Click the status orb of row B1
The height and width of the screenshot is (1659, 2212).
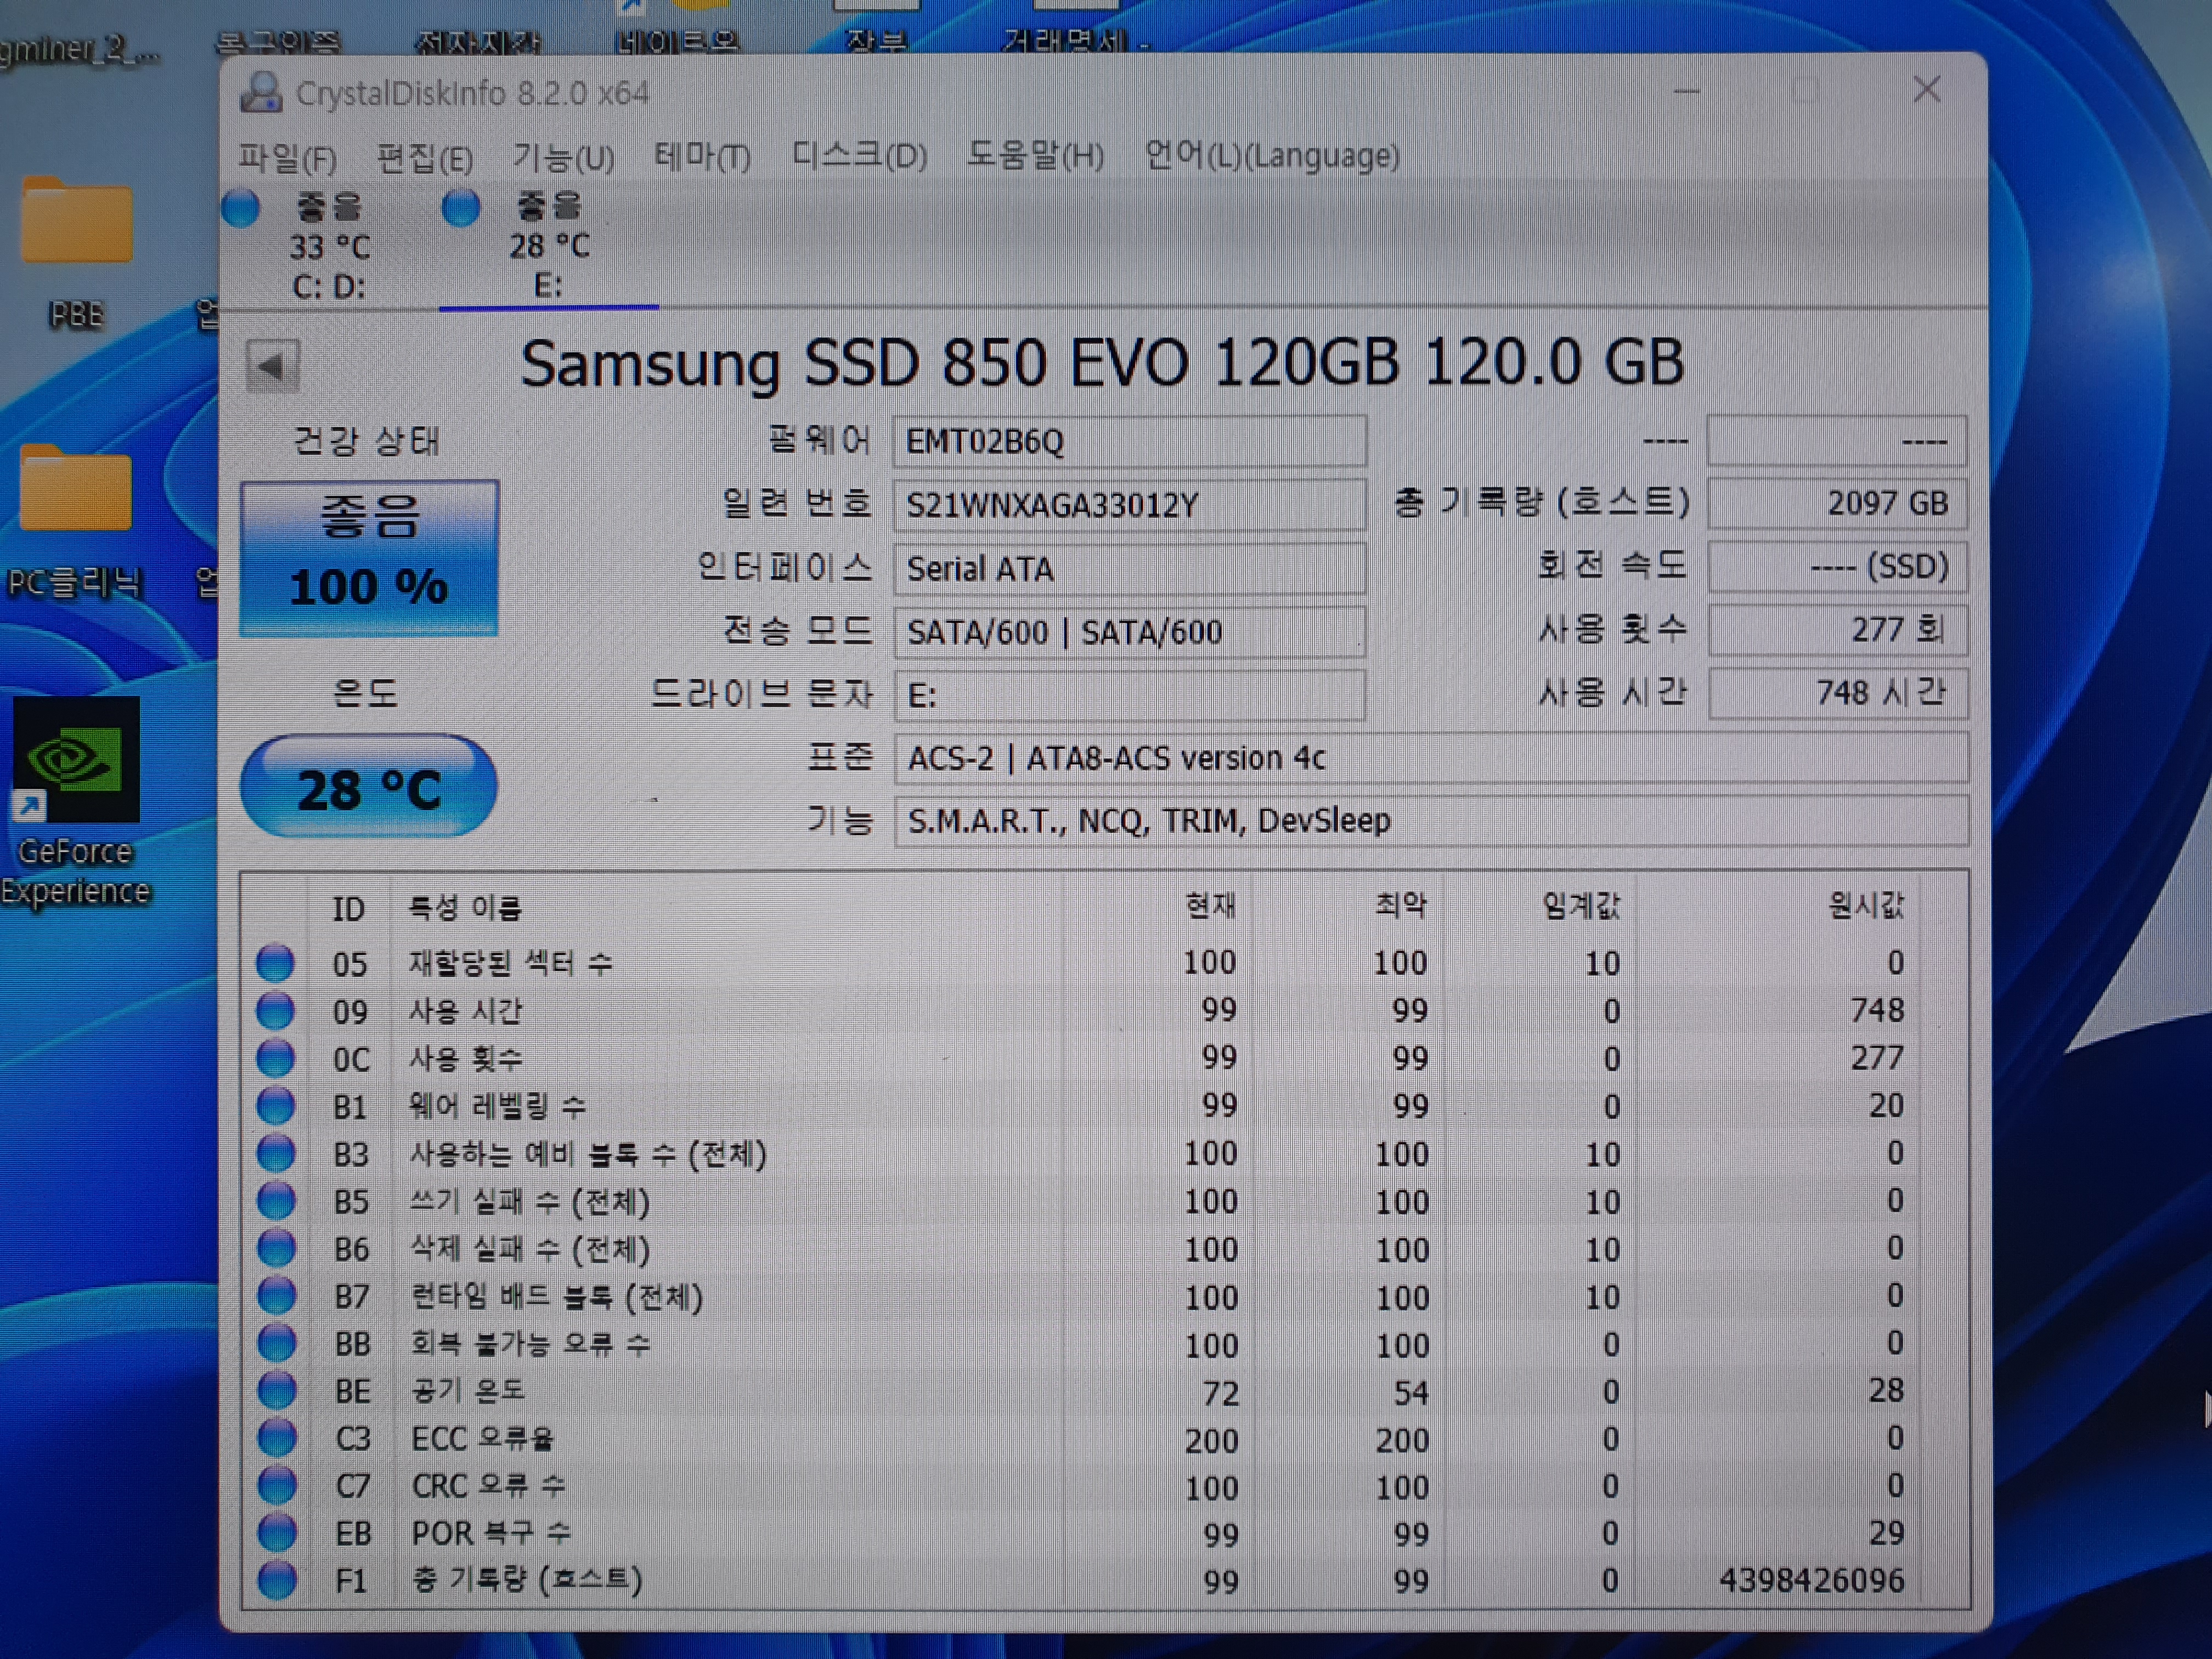pyautogui.click(x=276, y=1106)
